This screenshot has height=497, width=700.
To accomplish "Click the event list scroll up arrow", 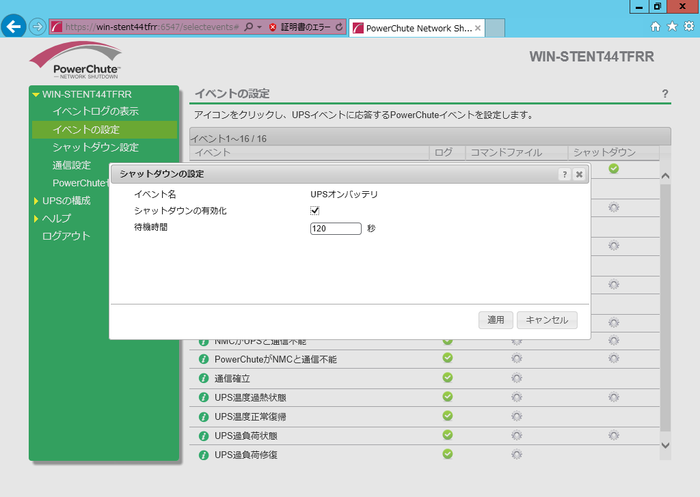I will (x=665, y=176).
